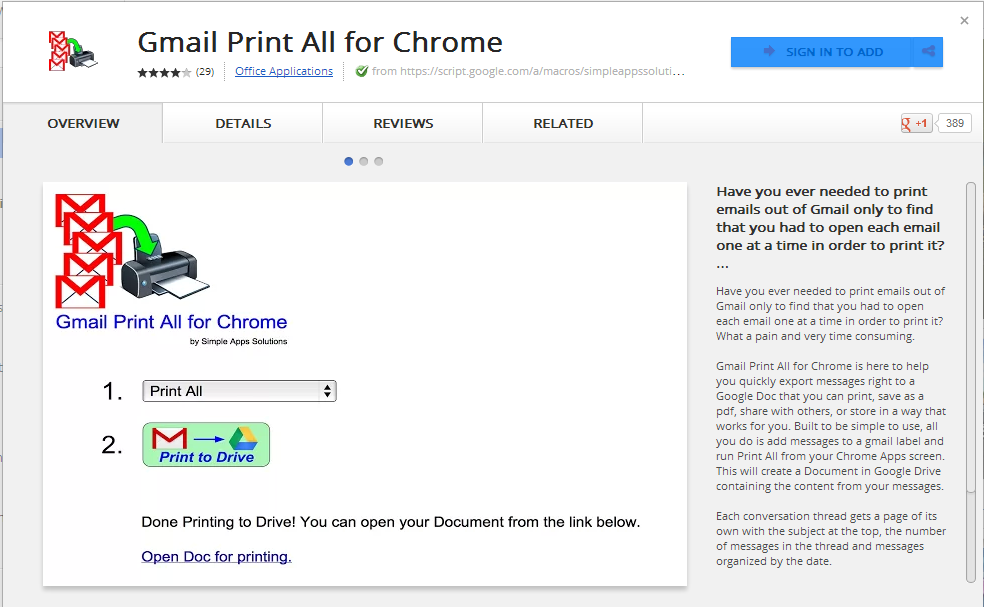
Task: Open the Print All dropdown list
Action: [x=240, y=391]
